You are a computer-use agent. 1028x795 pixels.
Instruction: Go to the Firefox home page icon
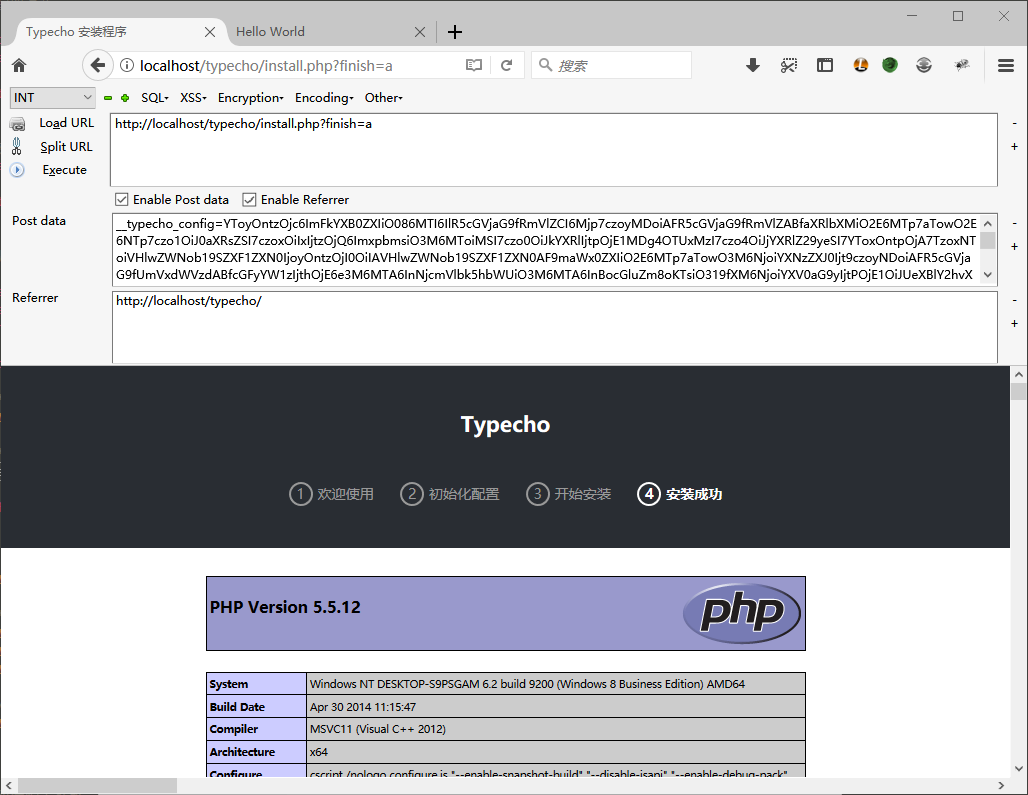(x=19, y=65)
